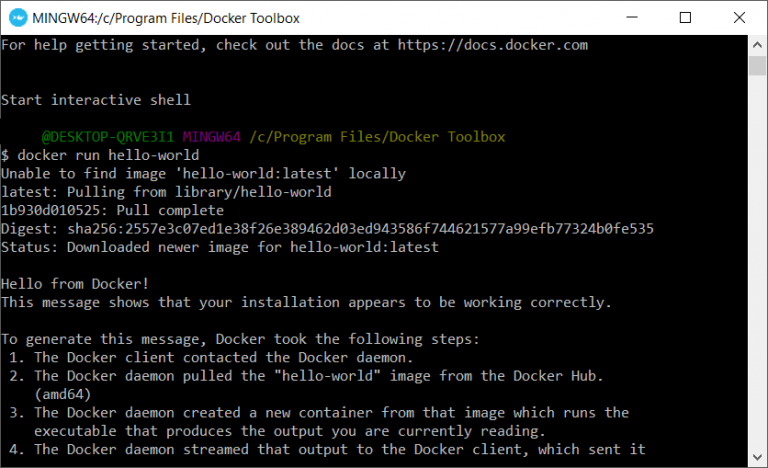This screenshot has height=468, width=768.
Task: Click the green @DESKTOP-QRVE3I1 hostname text
Action: tap(108, 137)
